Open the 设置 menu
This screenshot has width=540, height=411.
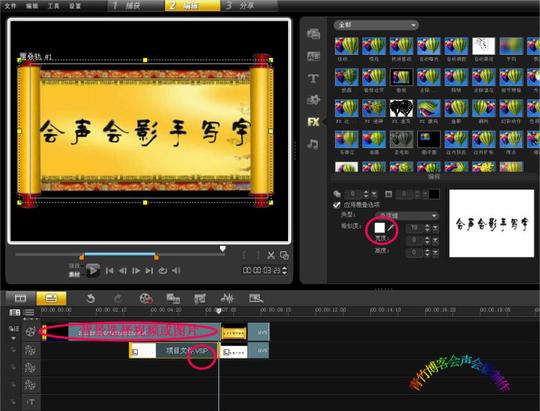[75, 6]
